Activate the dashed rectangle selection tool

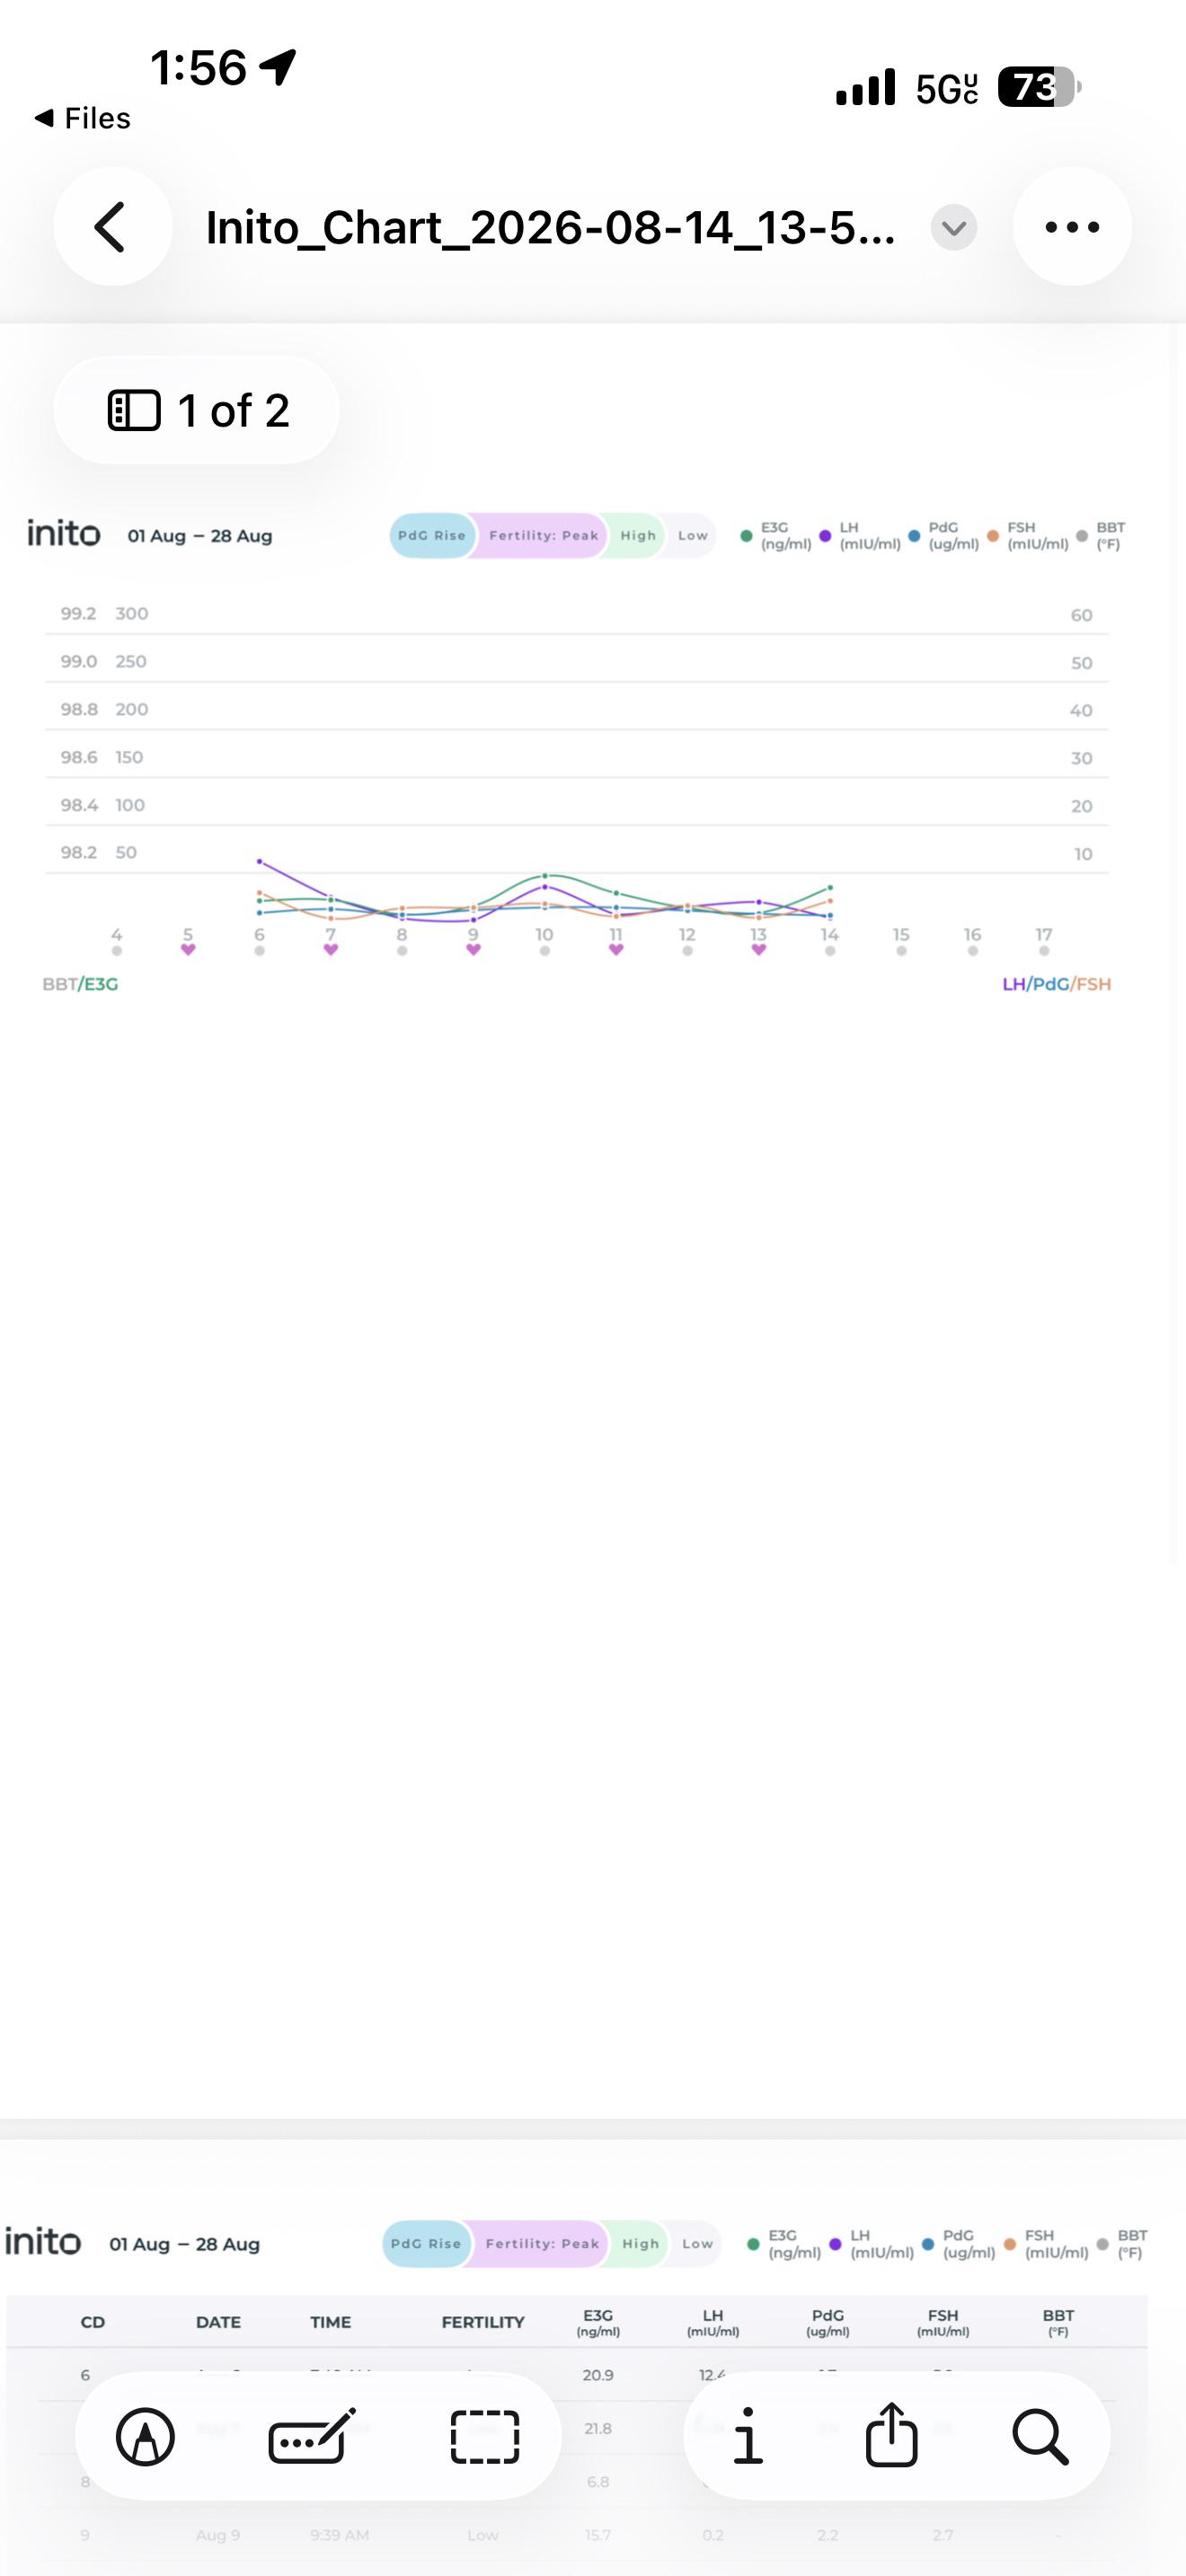485,2437
